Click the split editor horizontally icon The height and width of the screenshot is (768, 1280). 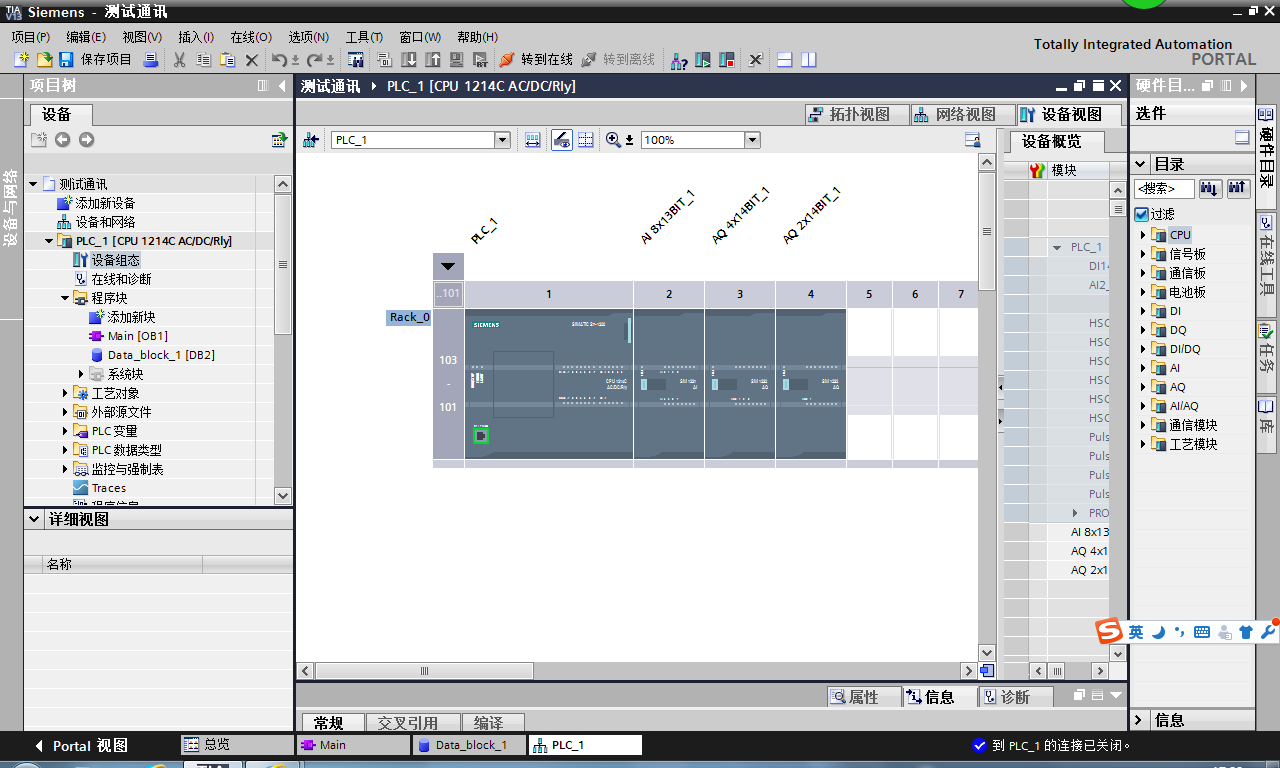[x=785, y=60]
